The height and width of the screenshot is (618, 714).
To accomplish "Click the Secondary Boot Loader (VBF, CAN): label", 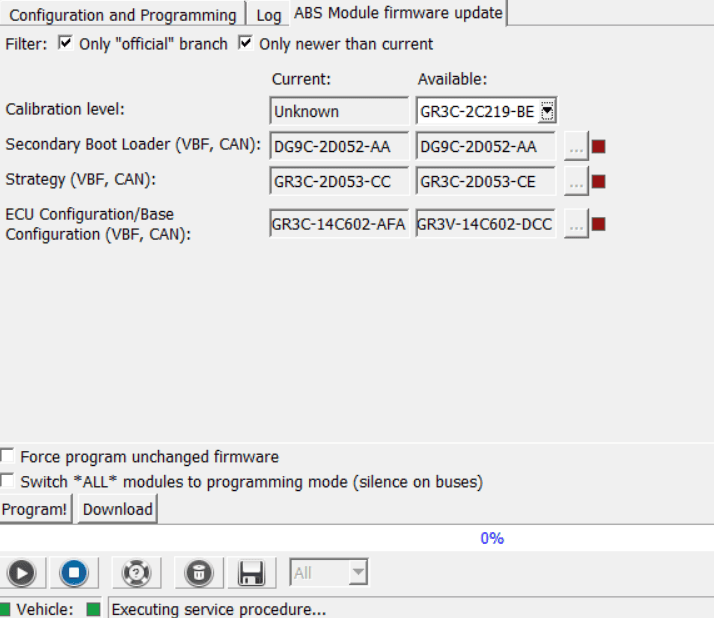I will tap(133, 144).
